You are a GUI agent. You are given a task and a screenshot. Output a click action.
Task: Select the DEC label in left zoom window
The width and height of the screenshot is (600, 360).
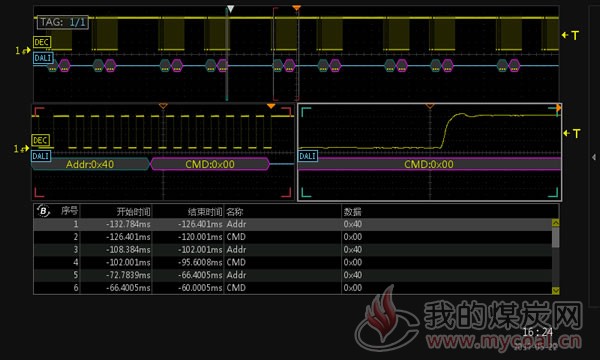41,140
